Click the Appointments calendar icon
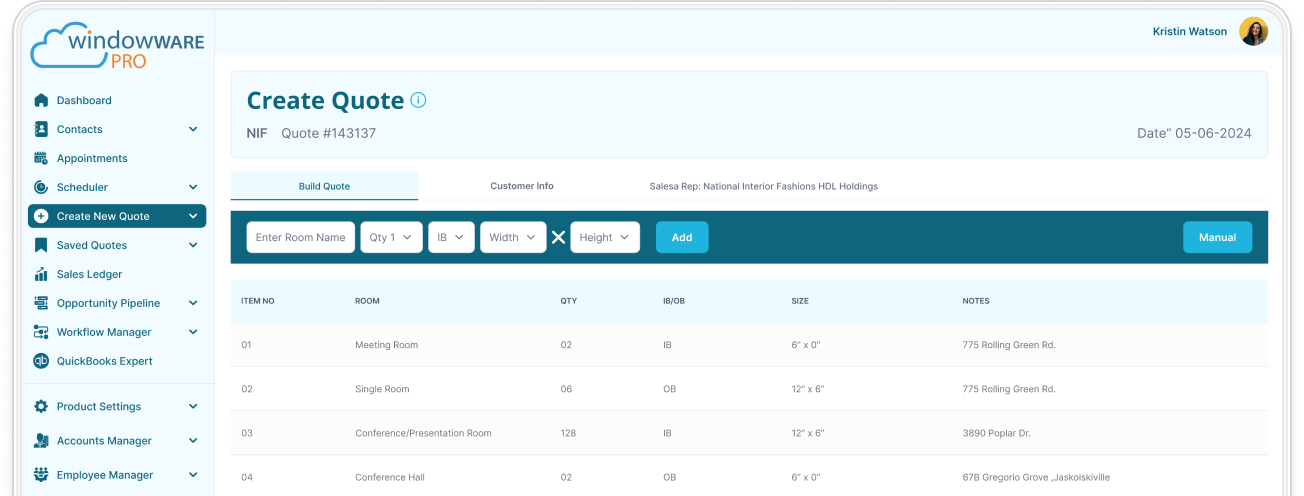1304x496 pixels. (41, 158)
